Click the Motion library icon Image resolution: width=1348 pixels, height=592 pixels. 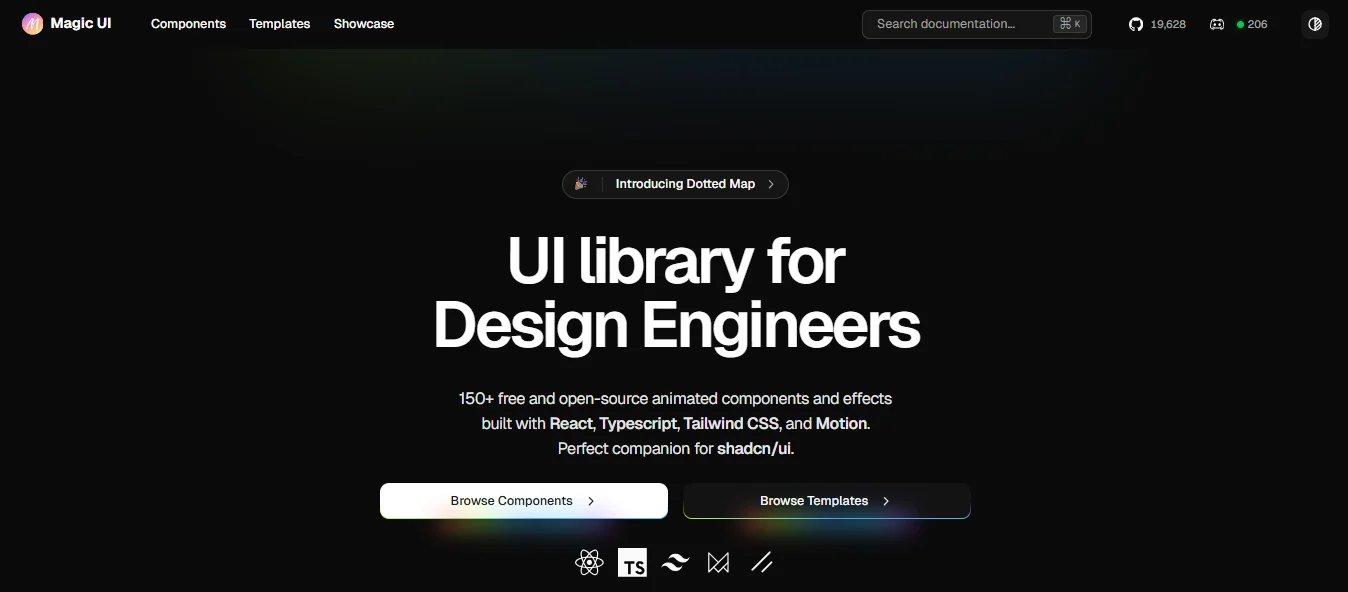click(x=718, y=562)
